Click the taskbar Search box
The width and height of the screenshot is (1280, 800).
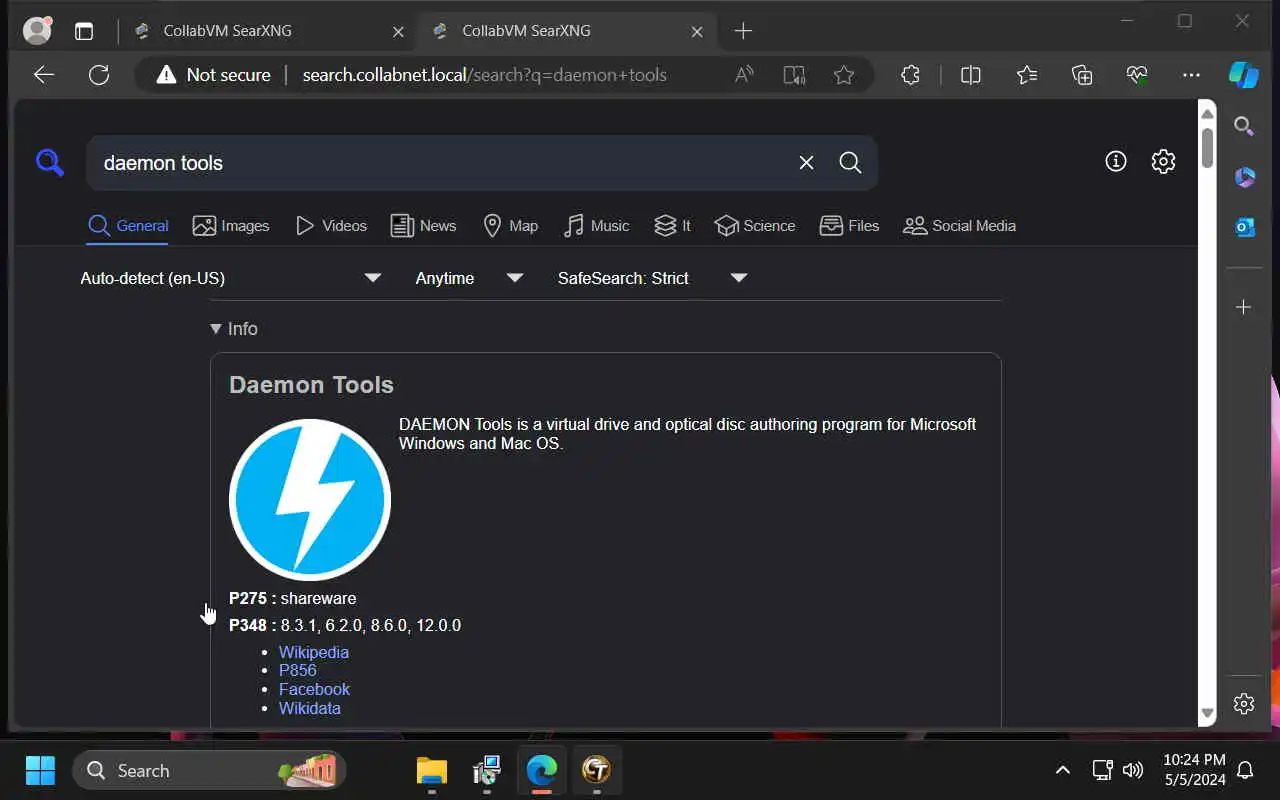click(209, 770)
